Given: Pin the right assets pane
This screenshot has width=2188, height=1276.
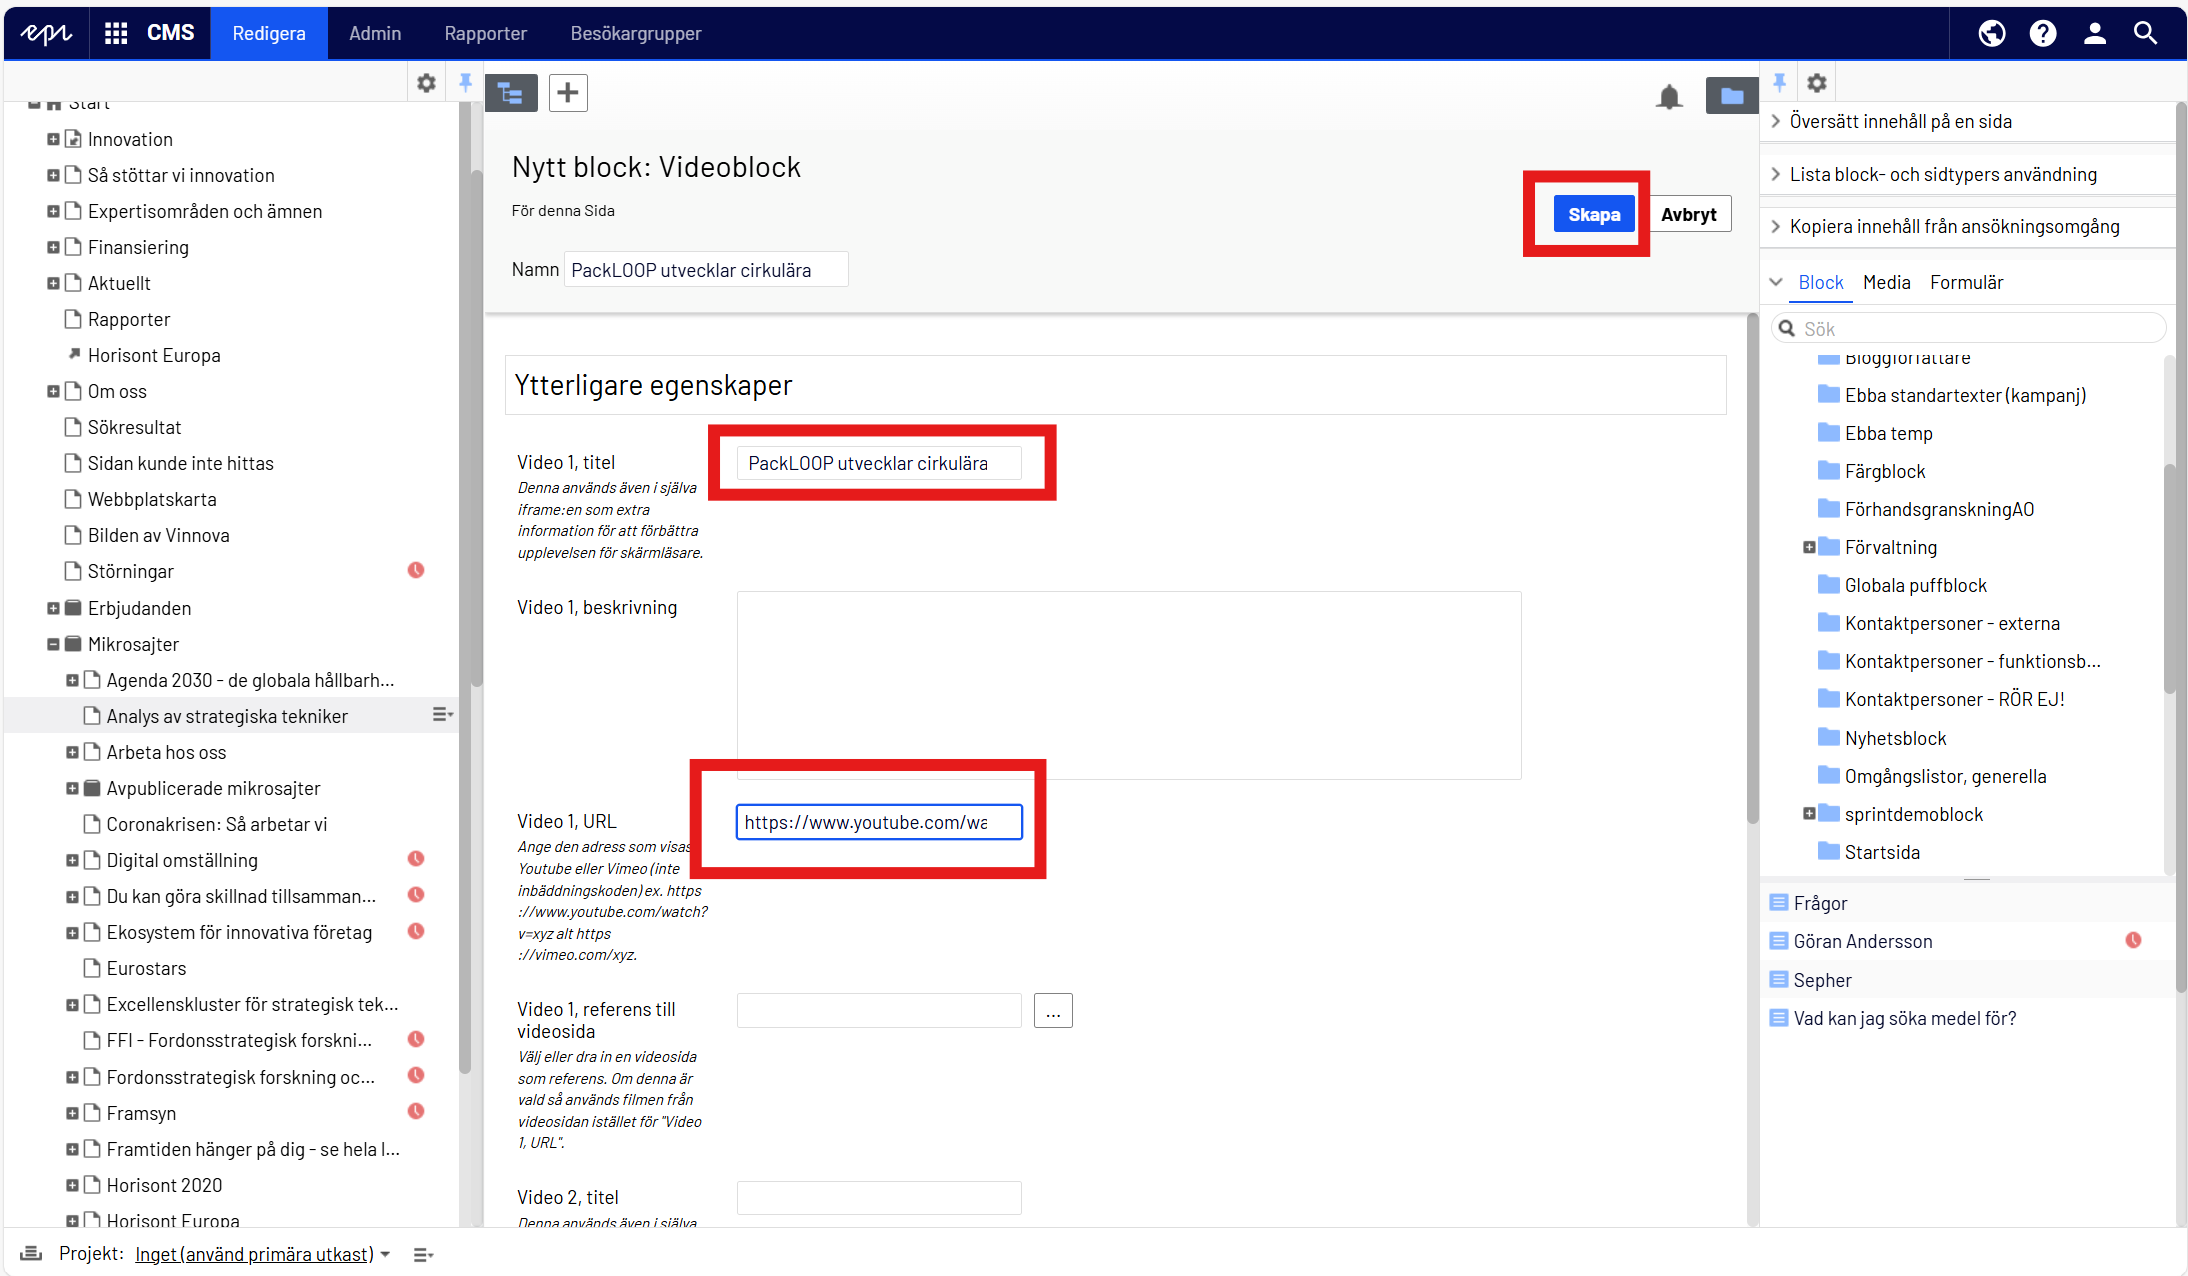Looking at the screenshot, I should tap(1779, 82).
